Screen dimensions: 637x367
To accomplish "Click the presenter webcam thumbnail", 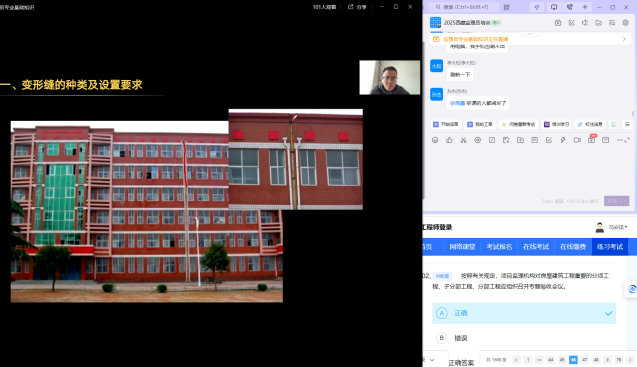I will click(x=390, y=77).
